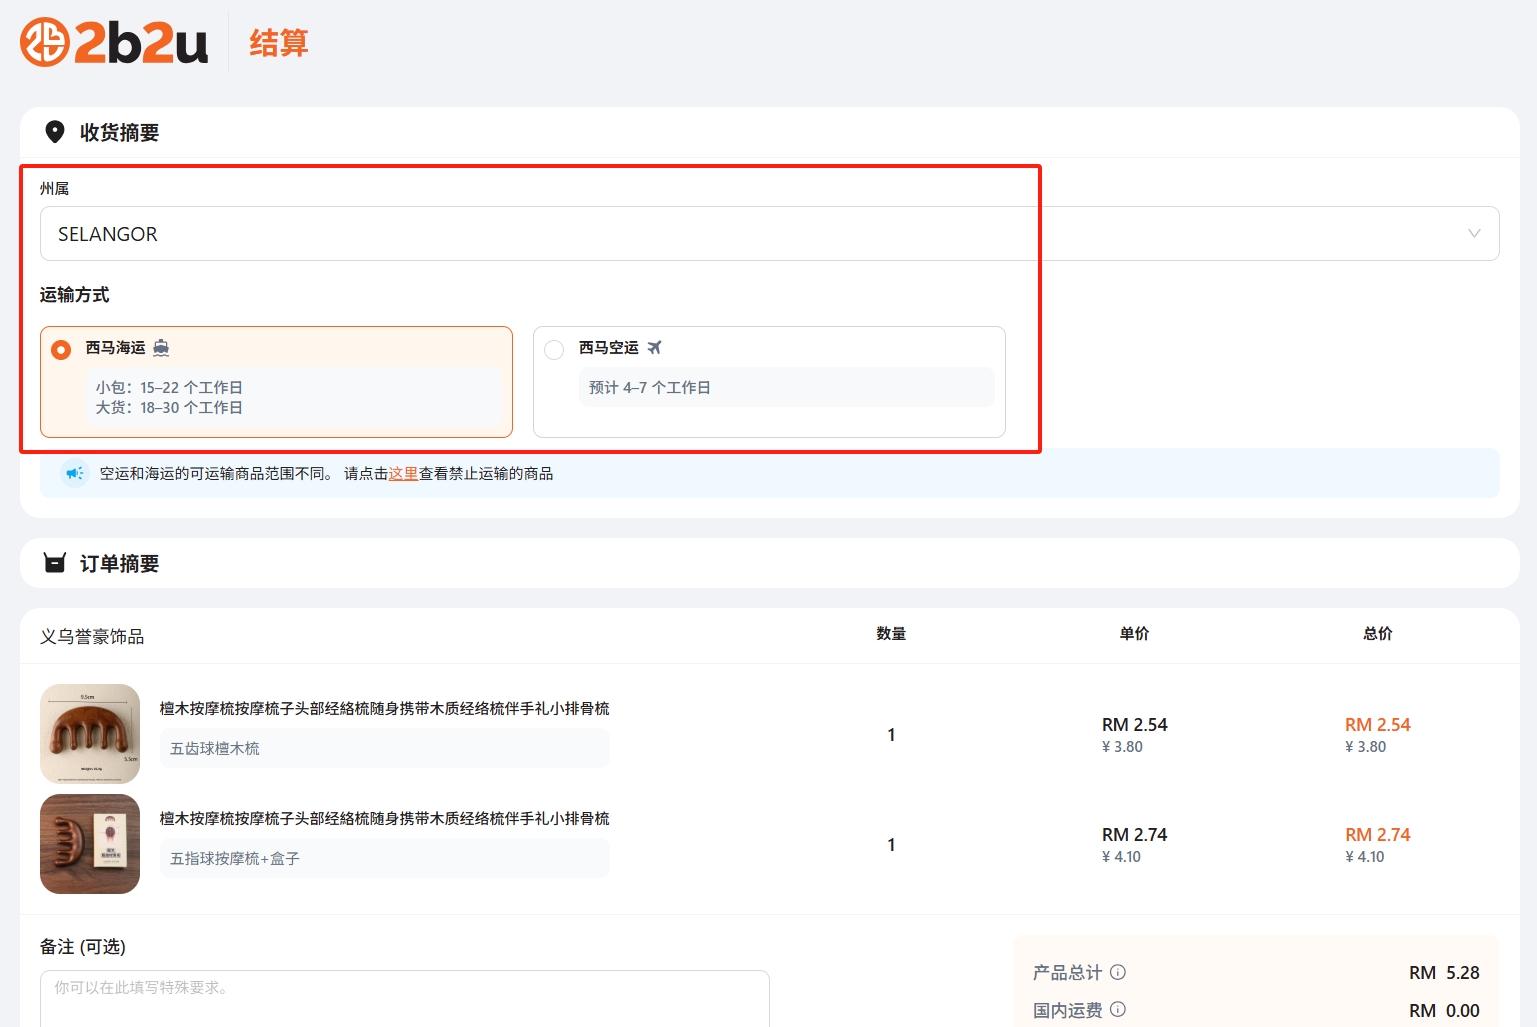
Task: Click the 2b2u logo icon
Action: click(x=43, y=43)
